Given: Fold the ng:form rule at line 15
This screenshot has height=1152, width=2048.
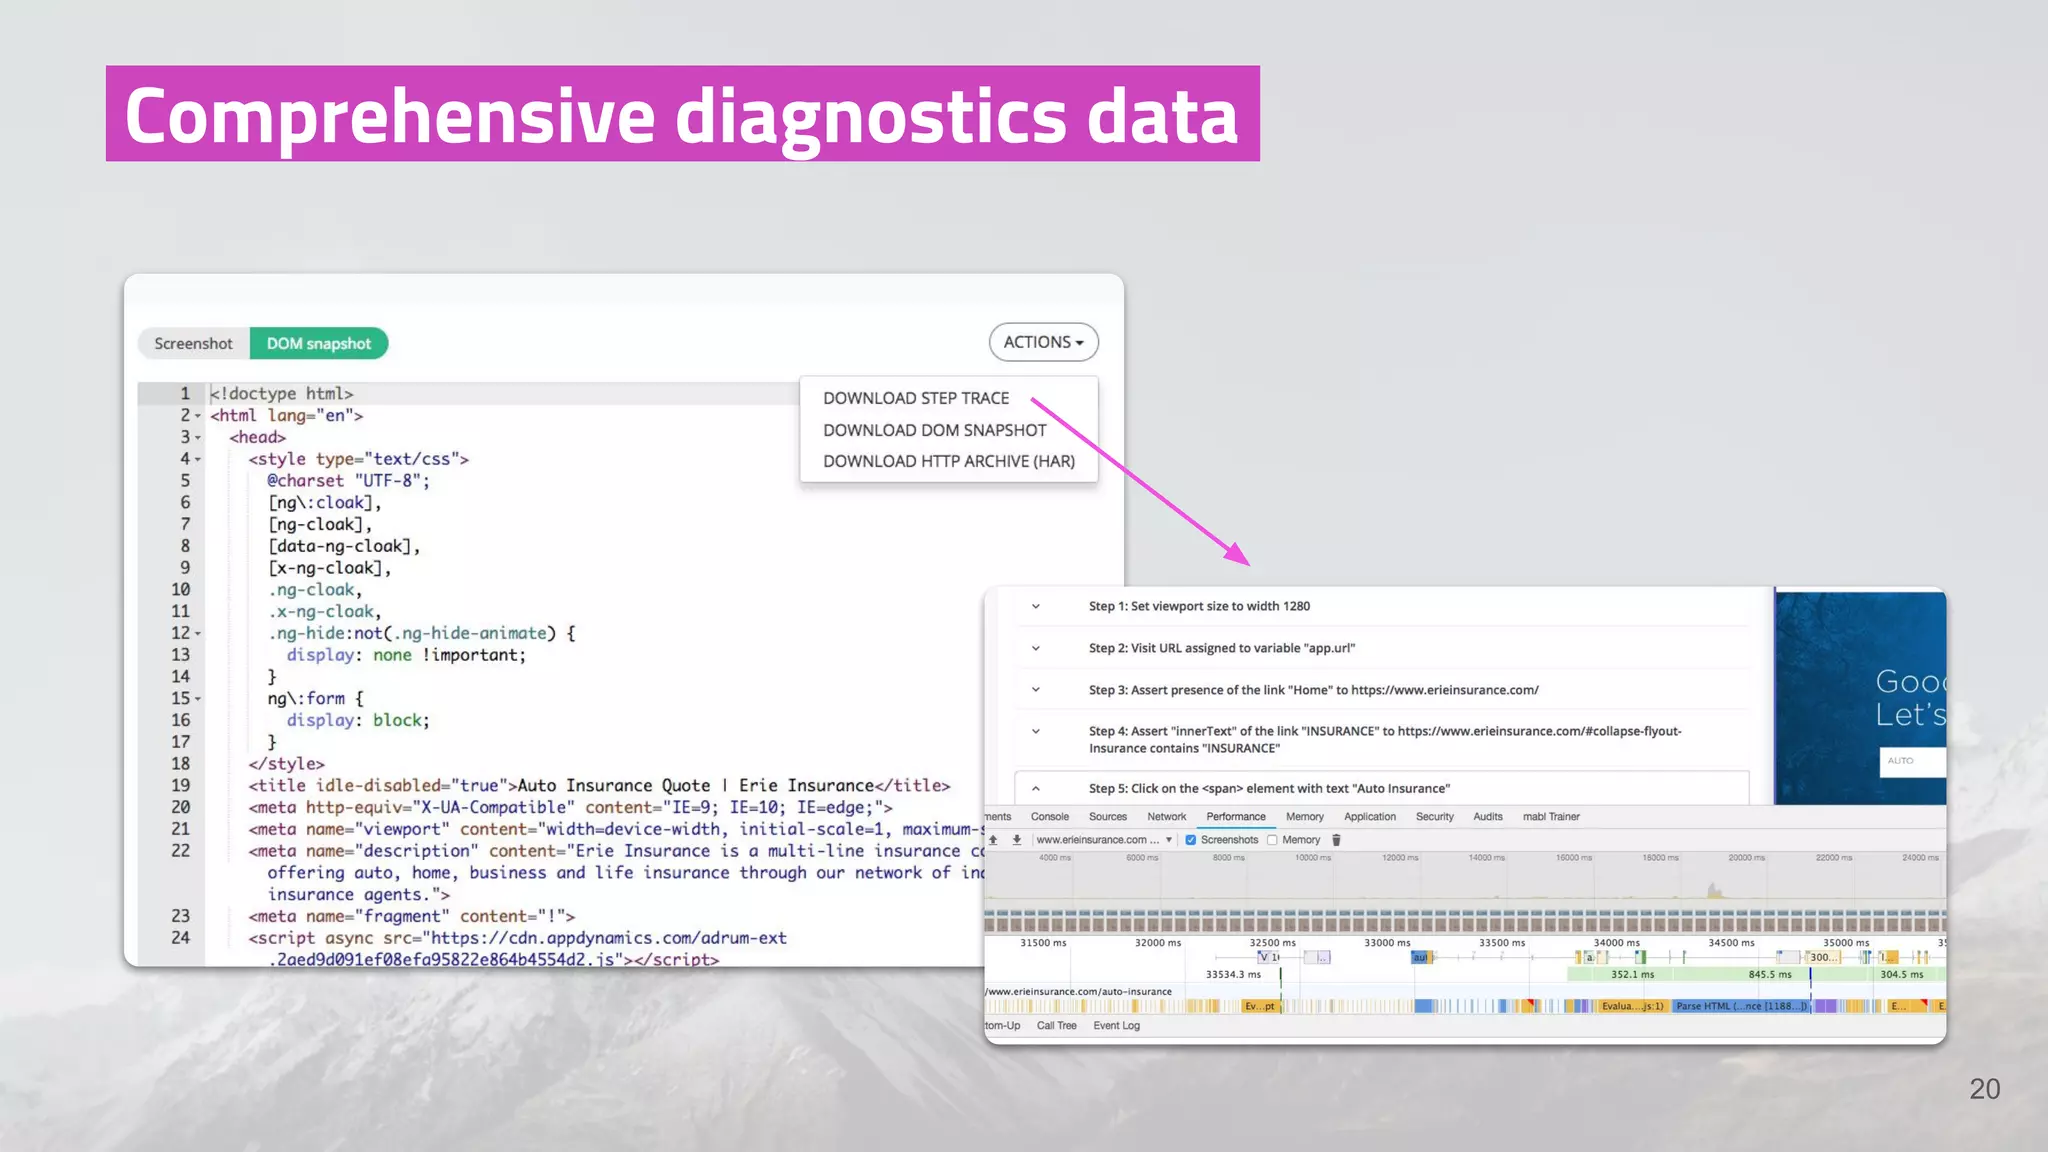Looking at the screenshot, I should (198, 699).
